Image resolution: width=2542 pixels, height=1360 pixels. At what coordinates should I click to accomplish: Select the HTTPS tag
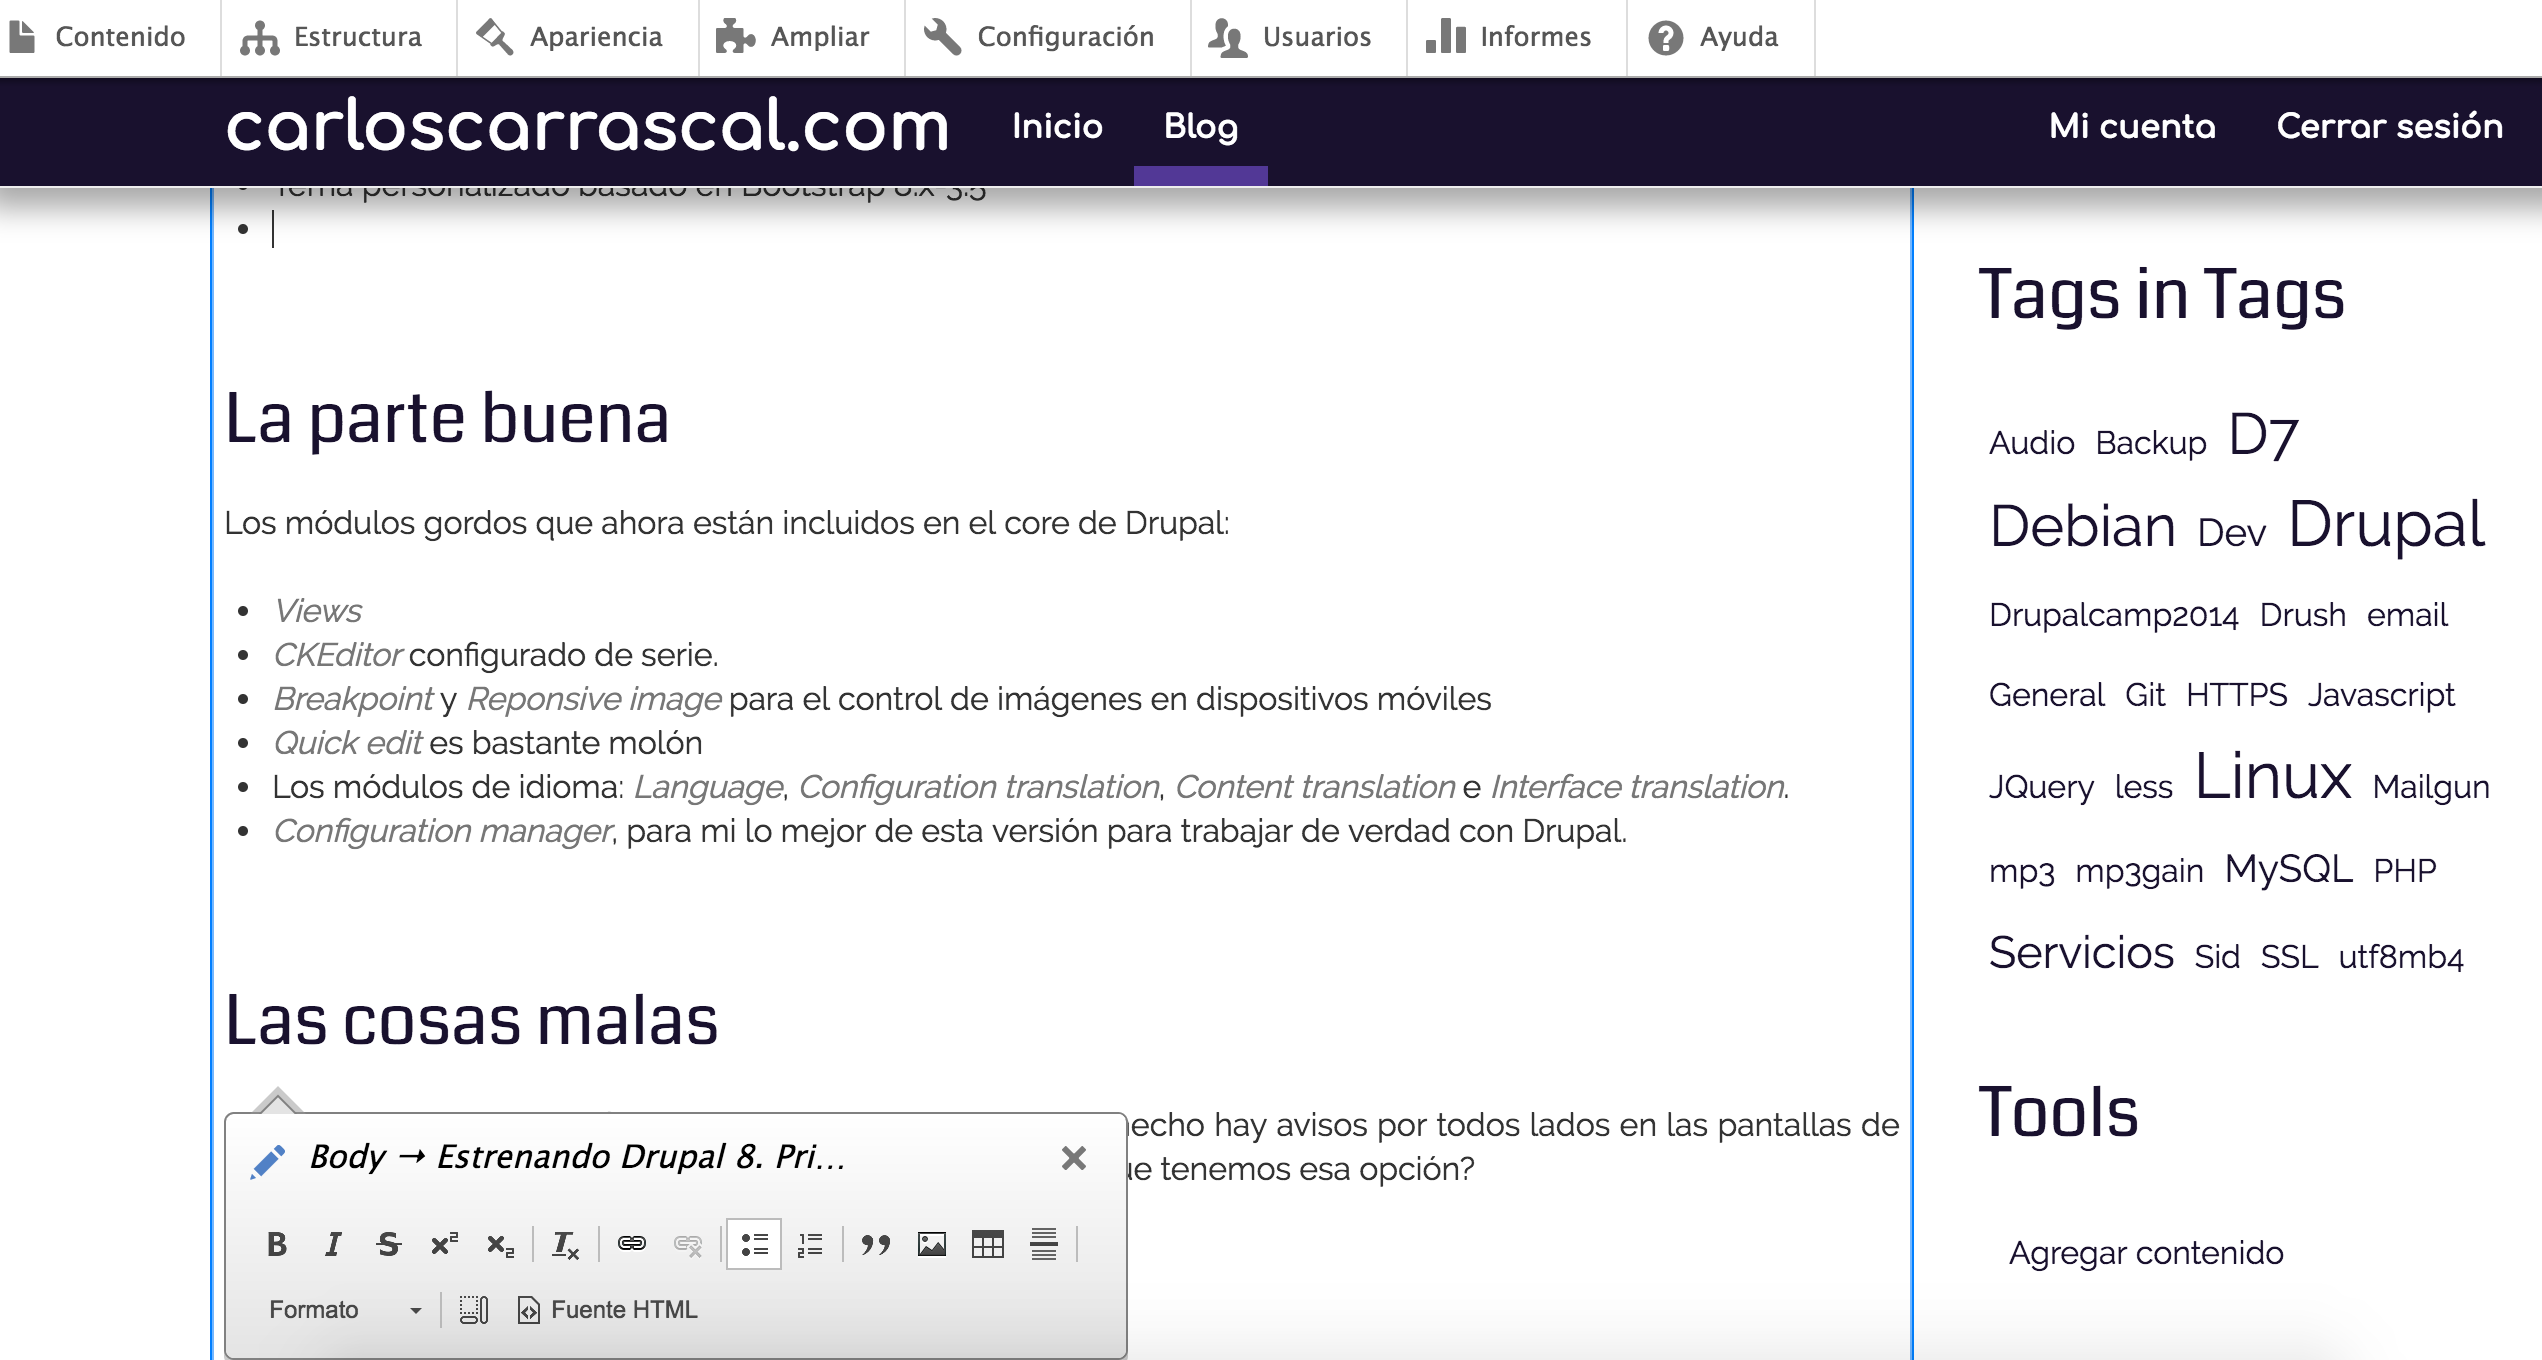(2236, 695)
